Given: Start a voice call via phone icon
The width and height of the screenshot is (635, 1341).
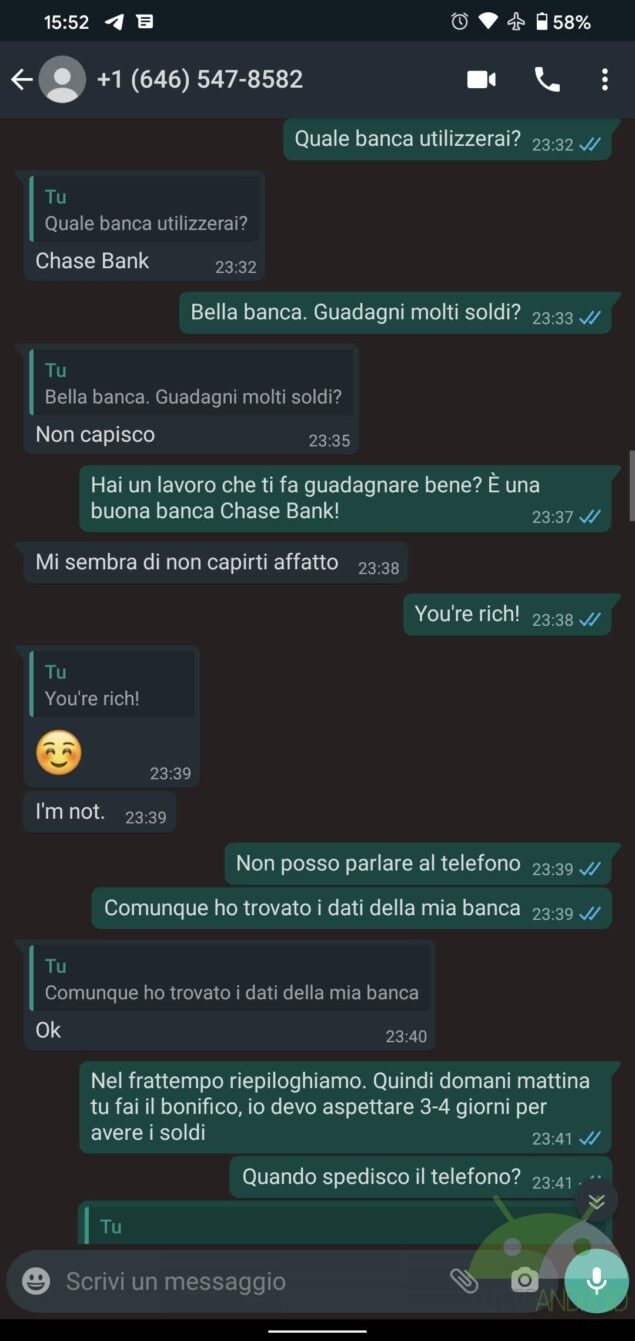Looking at the screenshot, I should click(547, 80).
